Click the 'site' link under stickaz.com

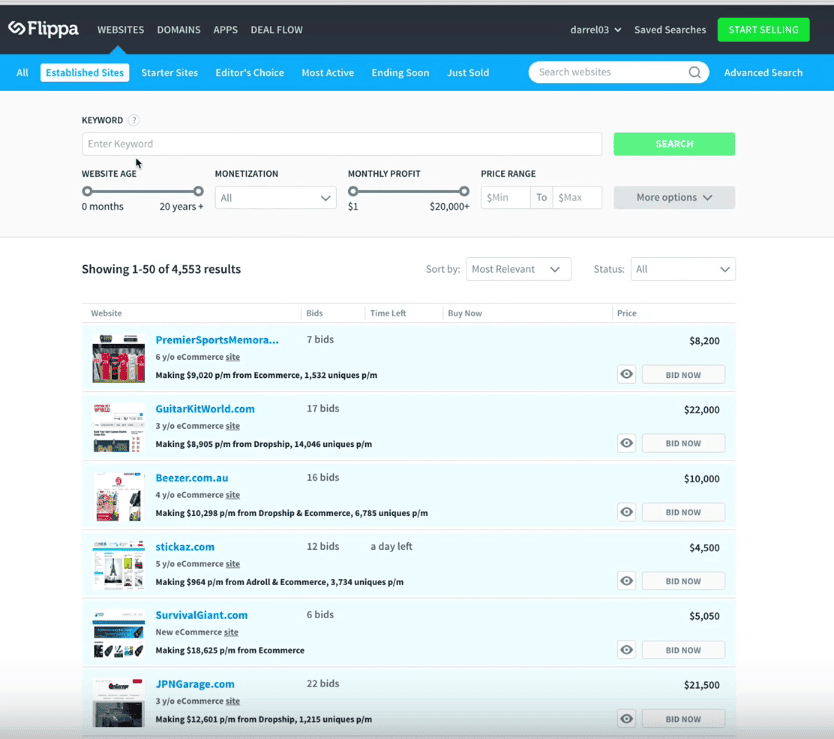point(232,564)
